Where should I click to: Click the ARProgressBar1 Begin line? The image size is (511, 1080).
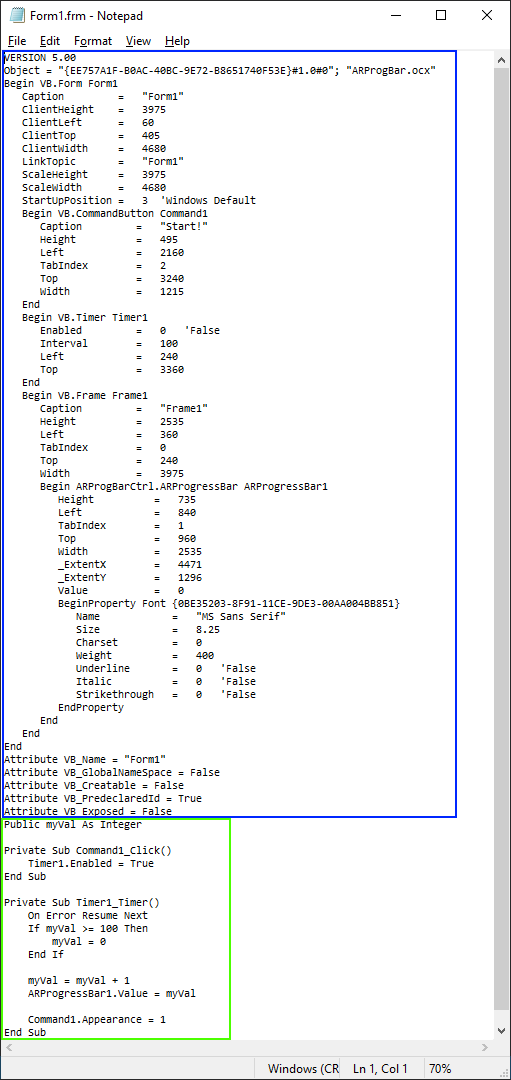point(184,487)
